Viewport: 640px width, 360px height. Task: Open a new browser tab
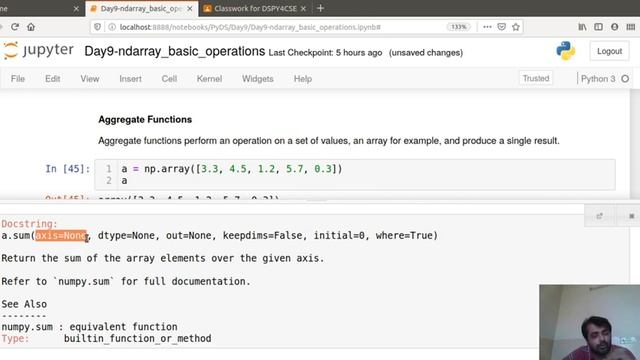tap(320, 8)
